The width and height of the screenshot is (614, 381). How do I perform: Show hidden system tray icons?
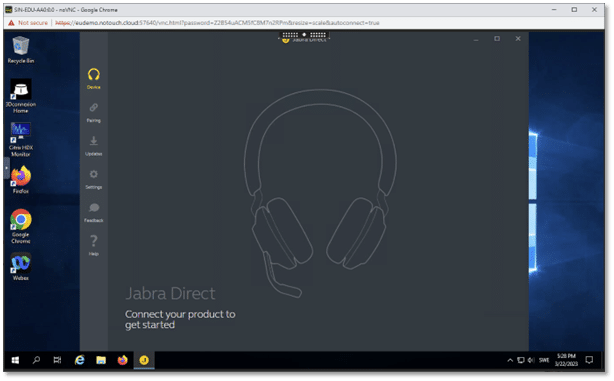tap(510, 361)
